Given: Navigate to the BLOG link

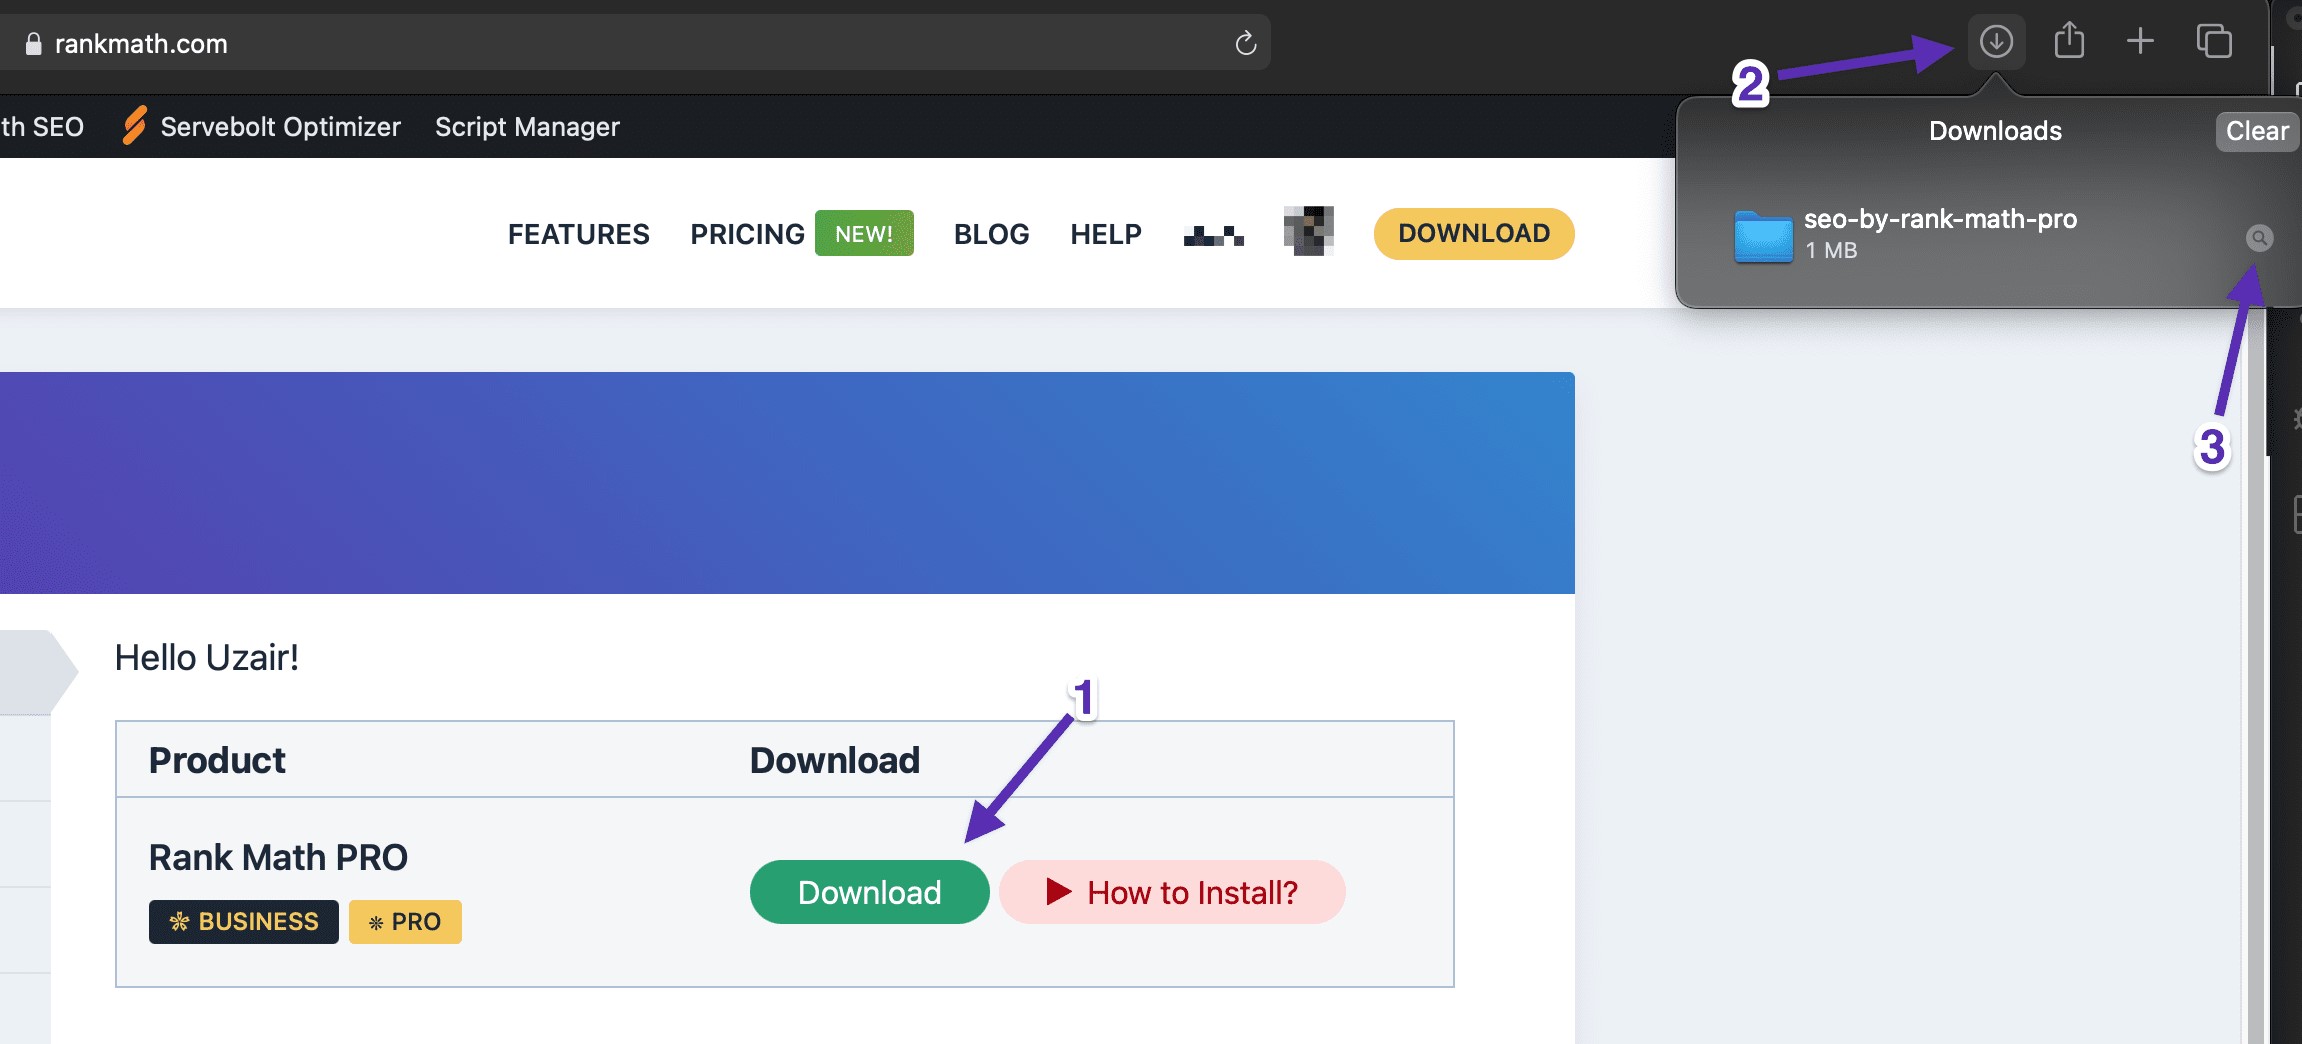Looking at the screenshot, I should point(991,234).
